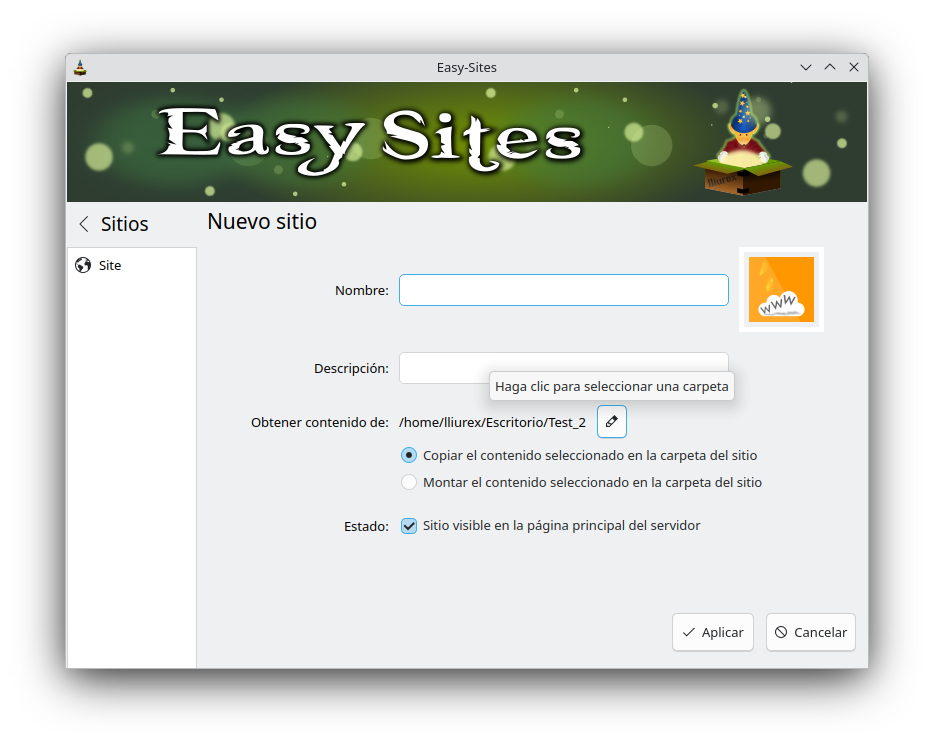Click the orange WWW cloud site image

coord(781,289)
